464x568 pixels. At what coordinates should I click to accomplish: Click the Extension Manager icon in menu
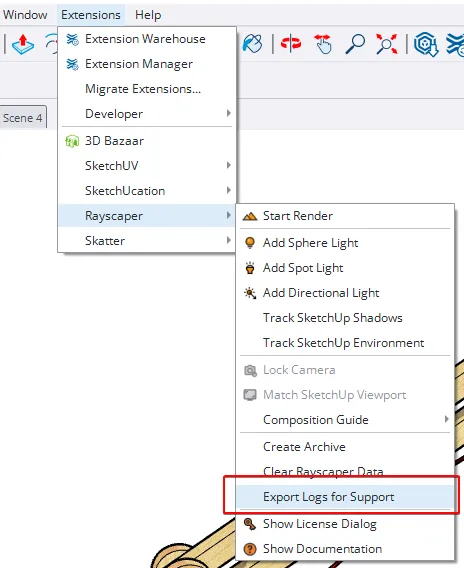coord(72,64)
